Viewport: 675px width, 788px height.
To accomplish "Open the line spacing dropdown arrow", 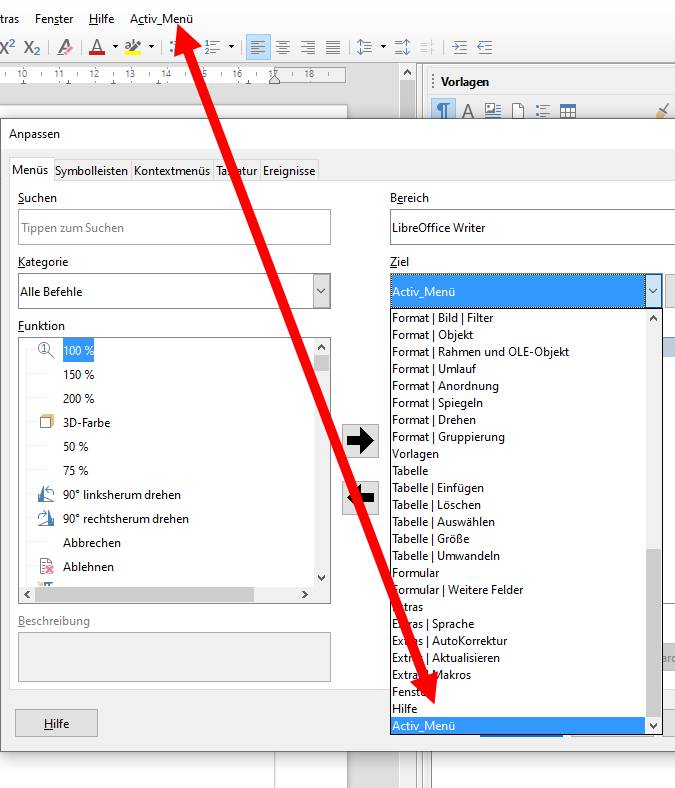I will pos(383,47).
